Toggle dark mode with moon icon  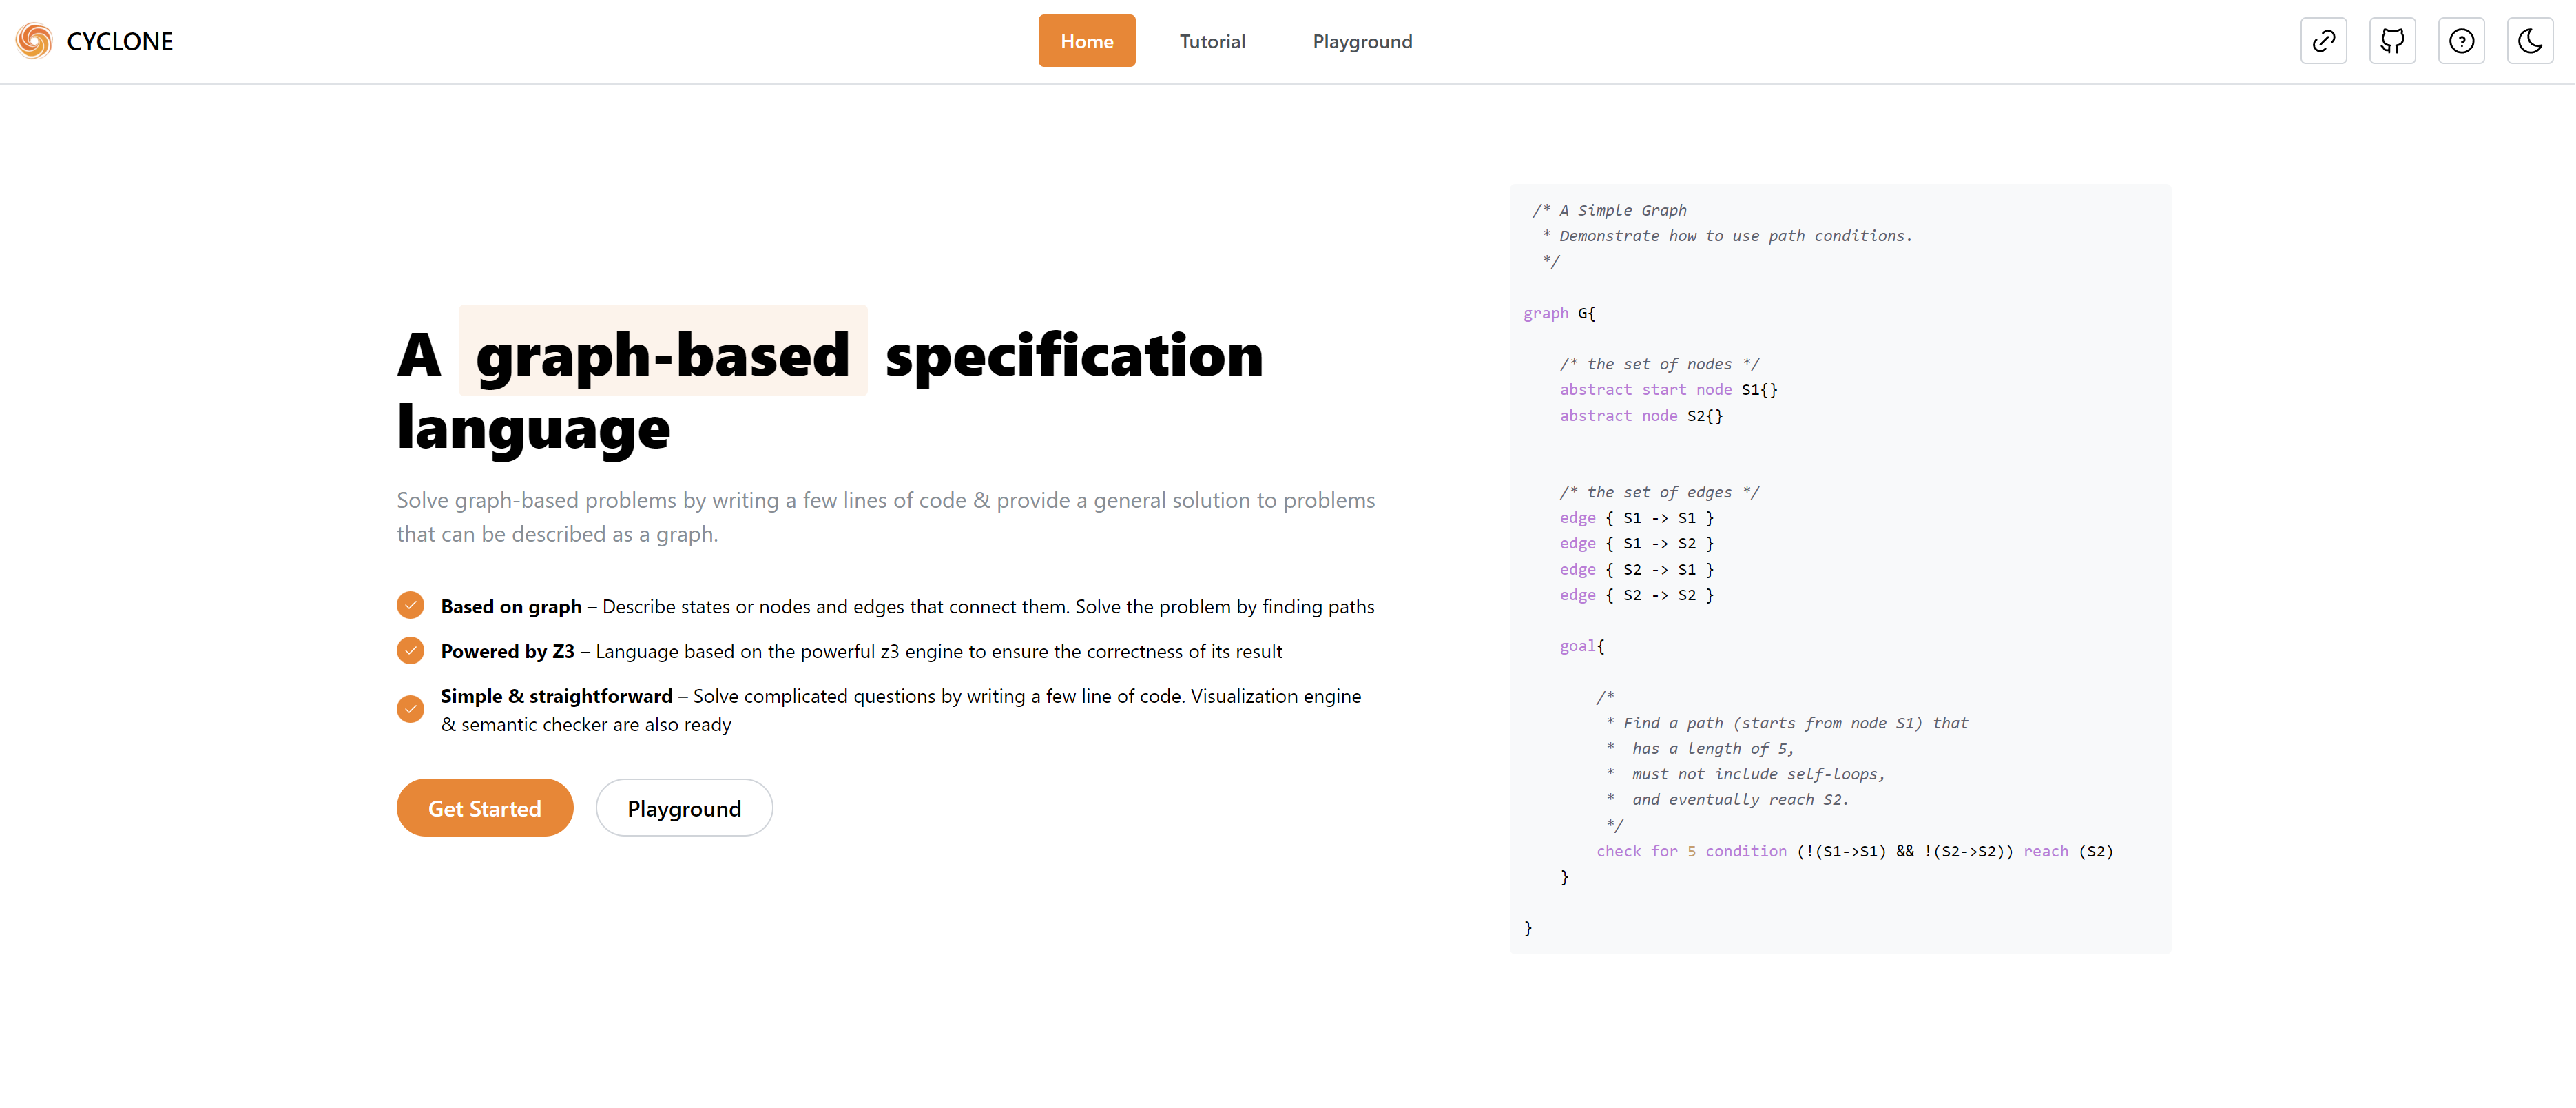2531,41
